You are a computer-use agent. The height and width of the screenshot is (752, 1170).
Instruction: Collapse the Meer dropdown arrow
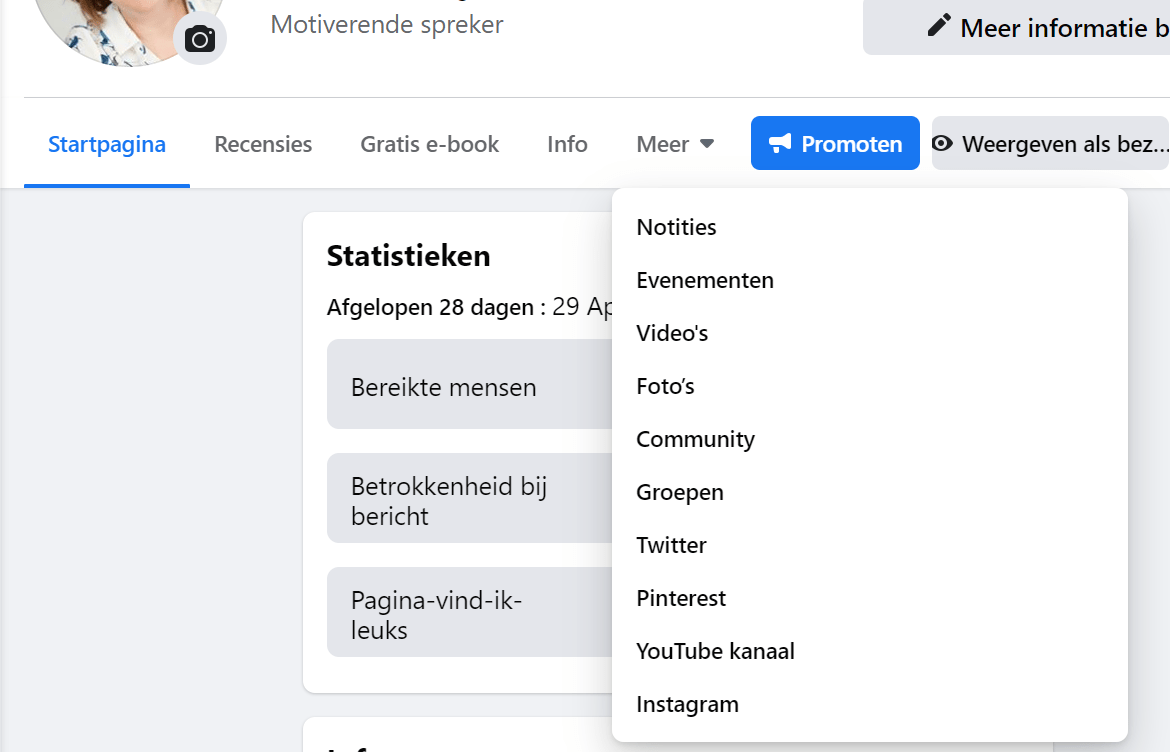coord(707,143)
